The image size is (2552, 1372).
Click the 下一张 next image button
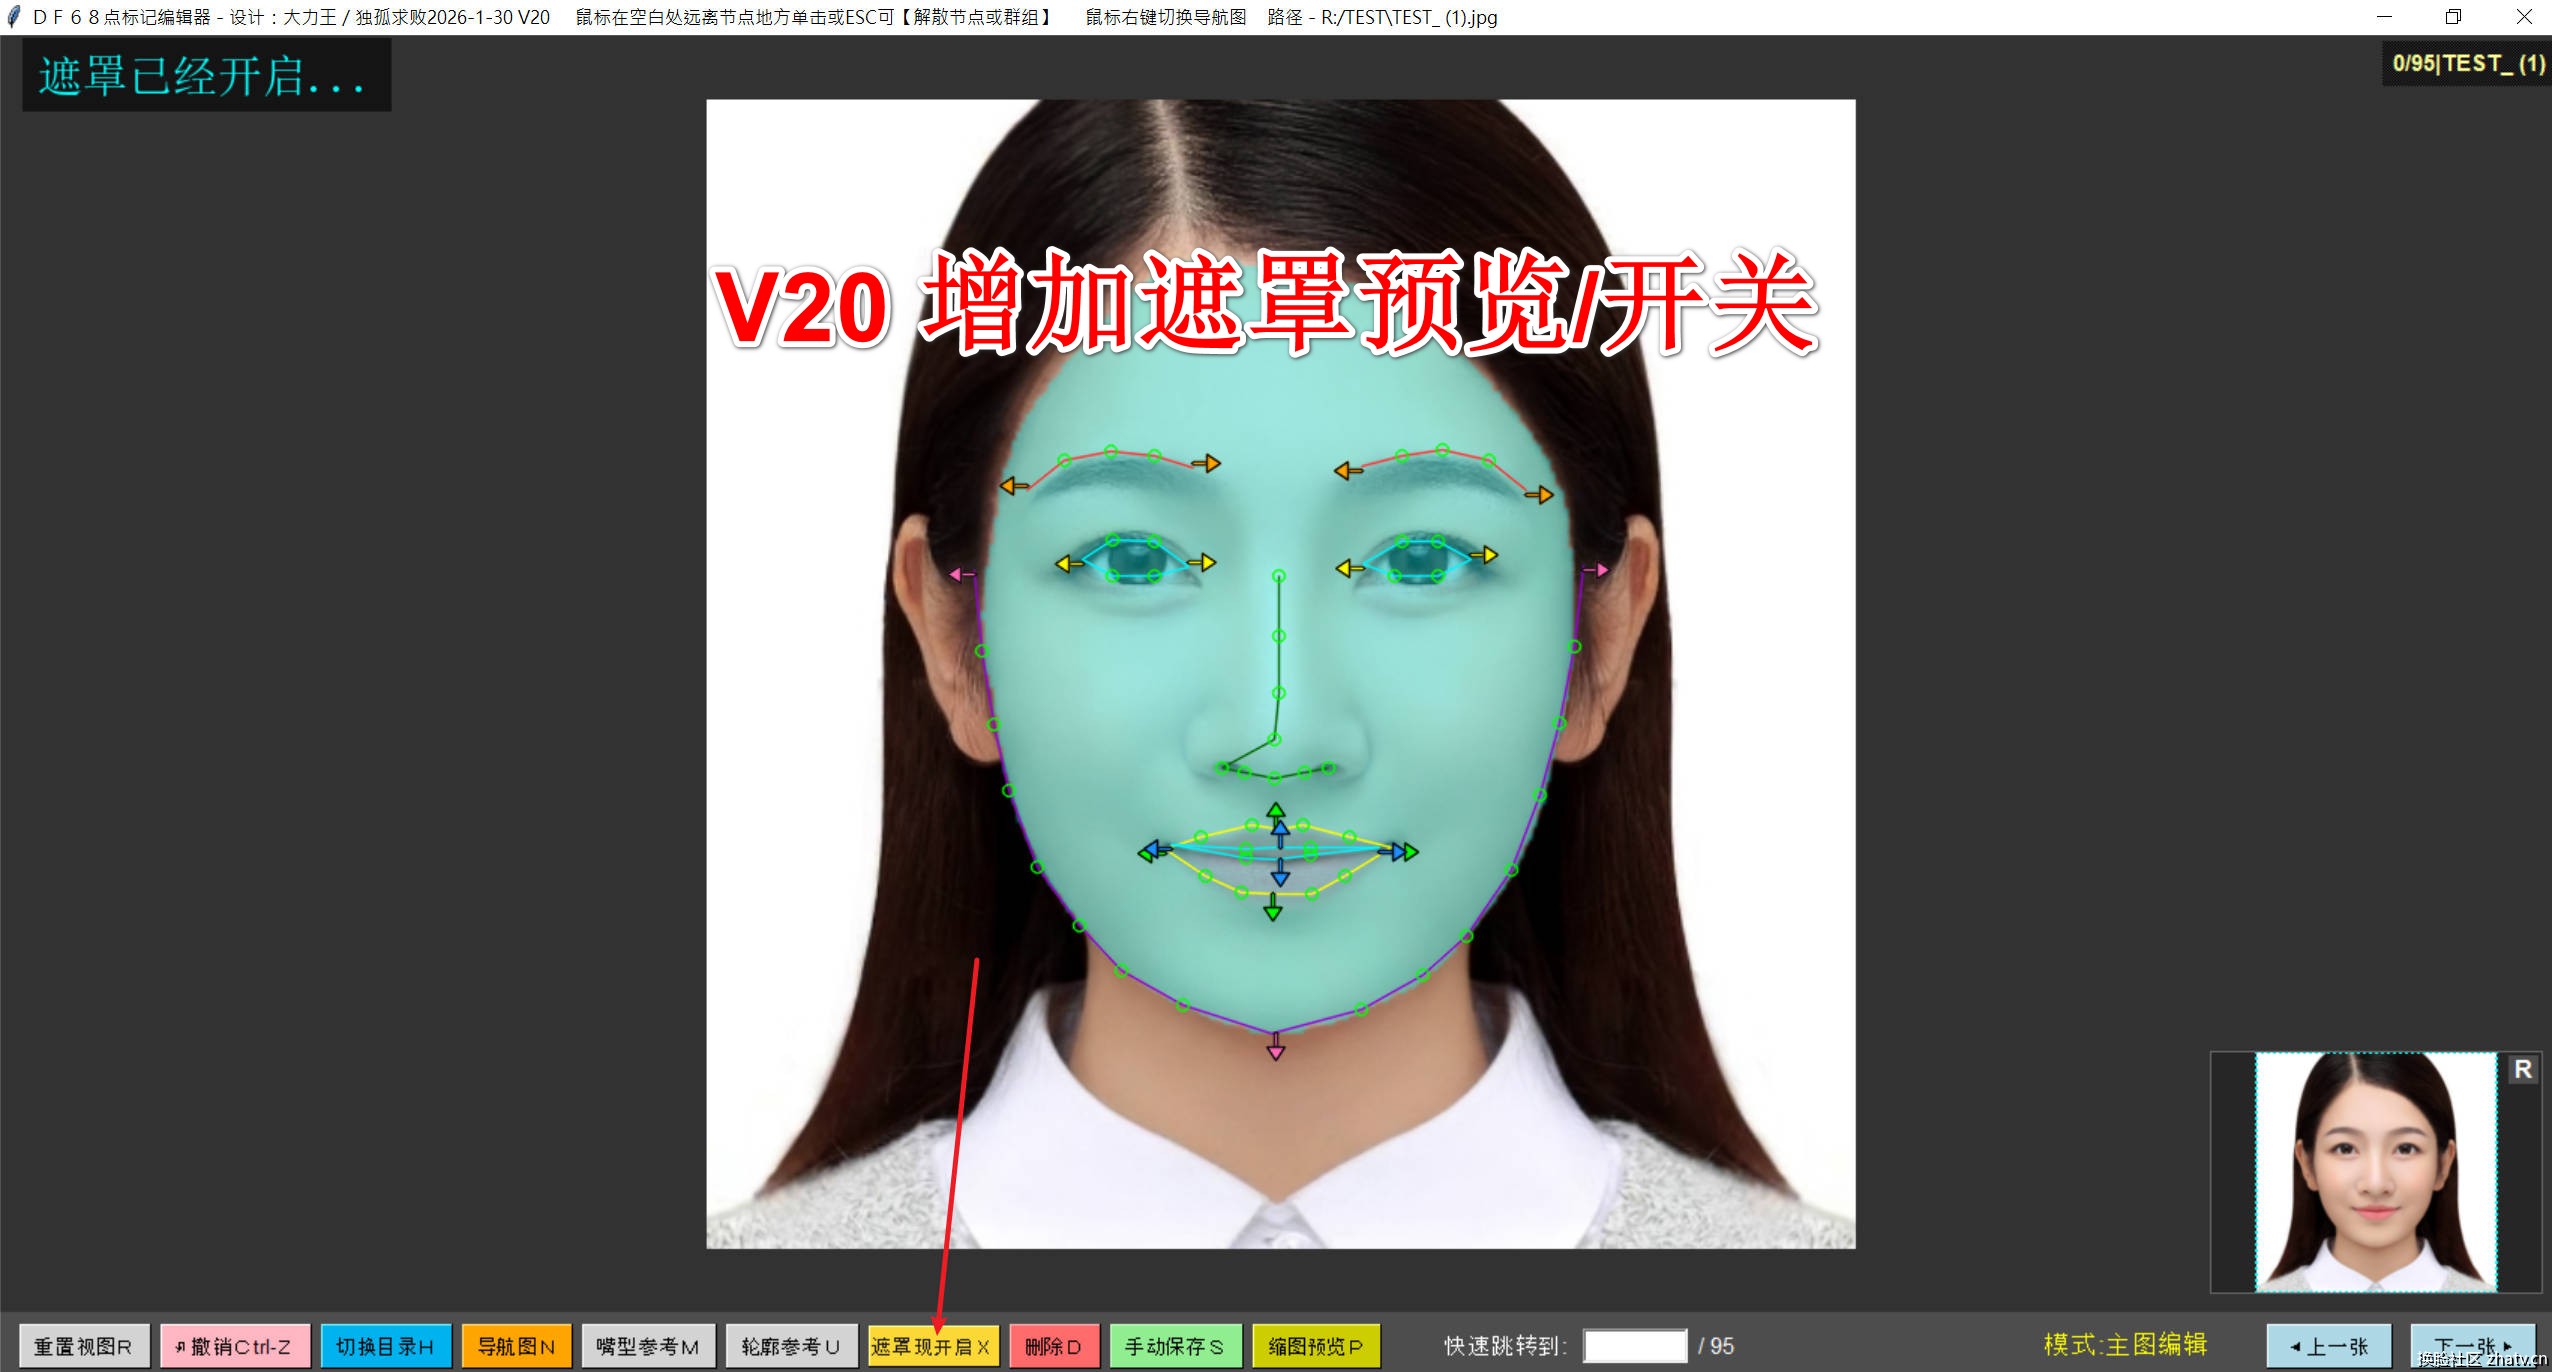coord(2476,1345)
